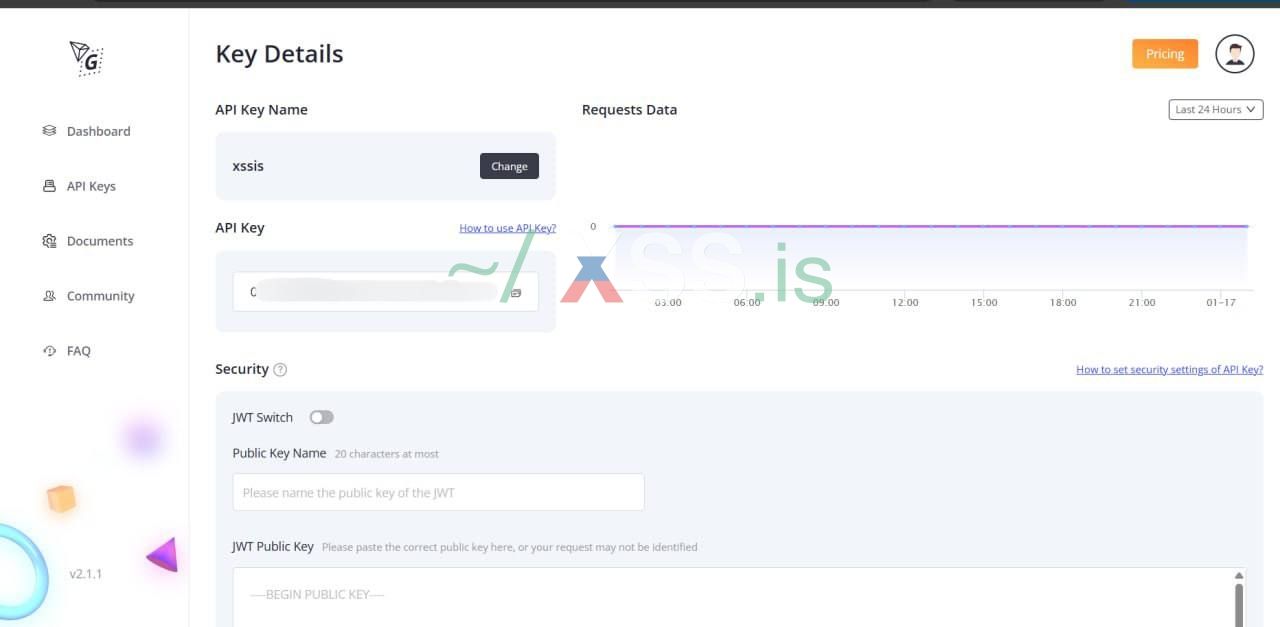This screenshot has height=627, width=1280.
Task: Focus the Public Key Name input field
Action: tap(438, 492)
